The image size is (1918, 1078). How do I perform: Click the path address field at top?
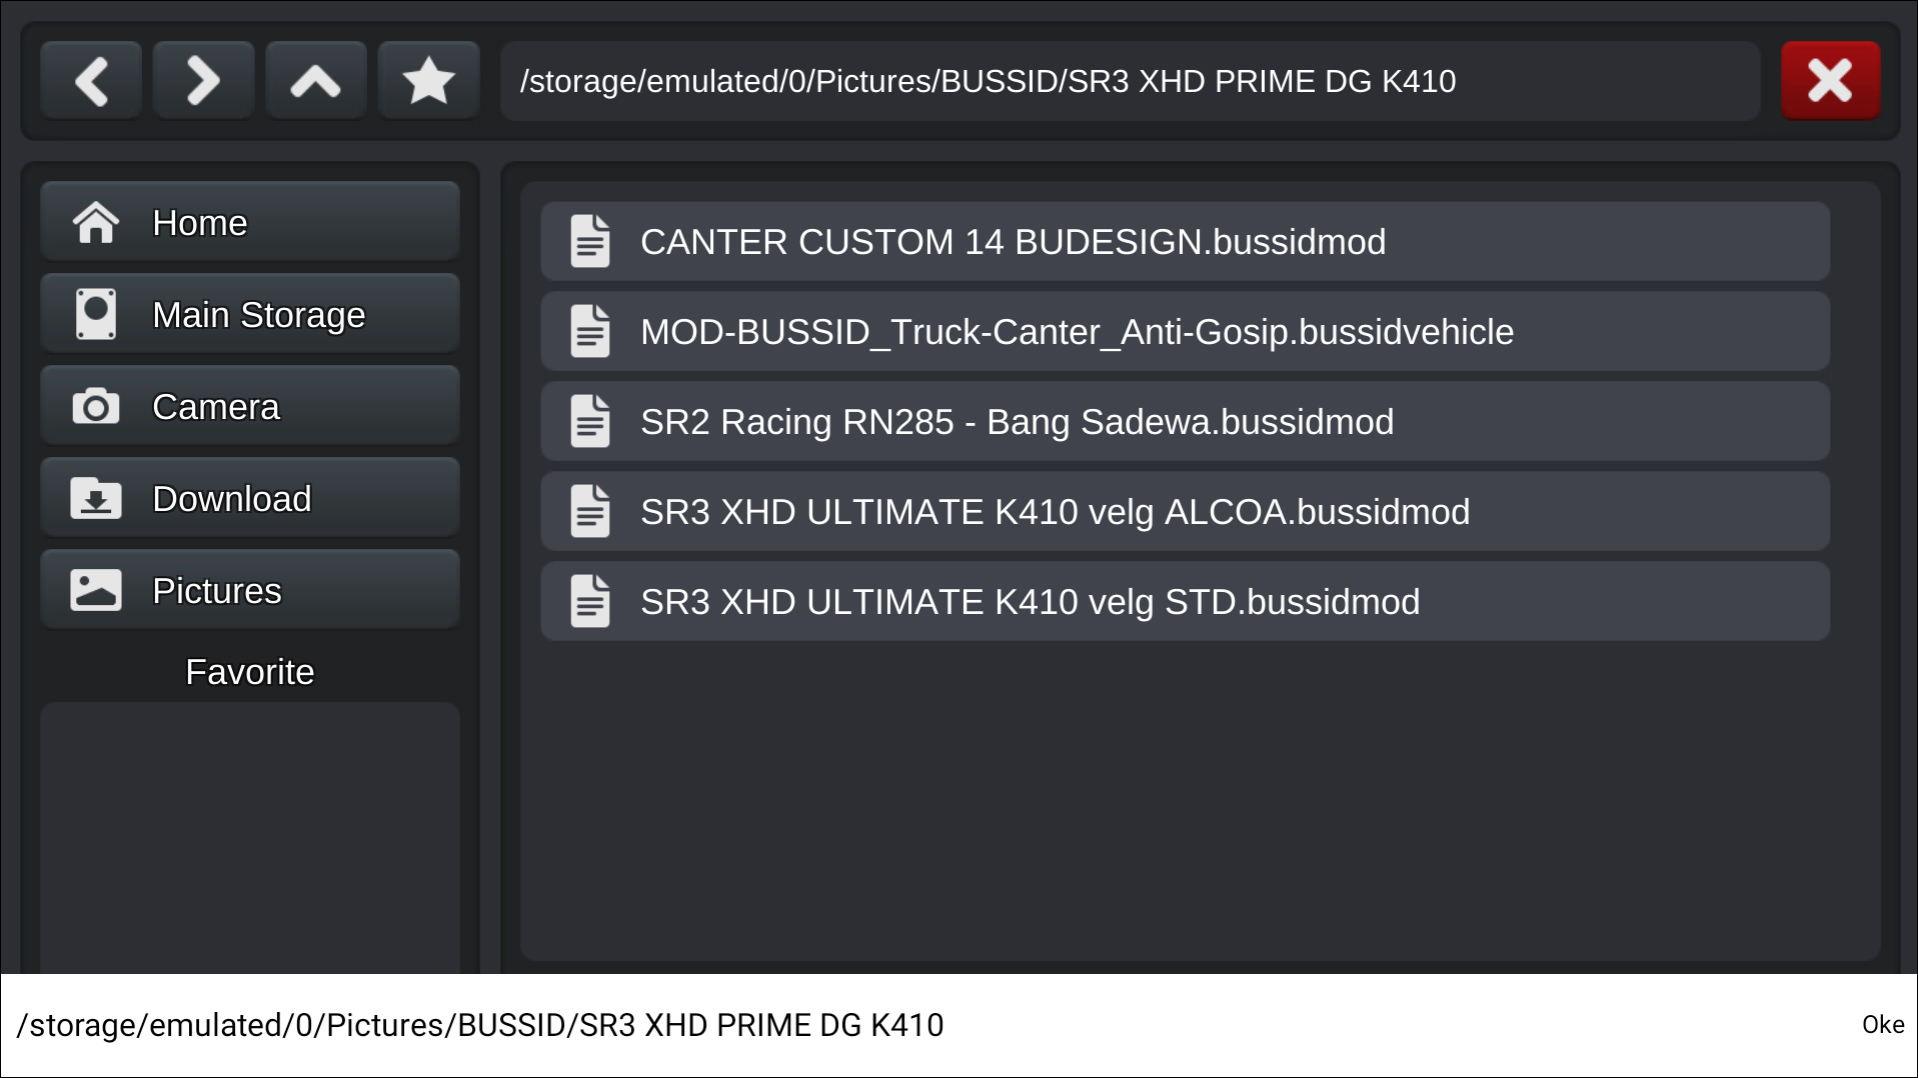(x=1130, y=80)
